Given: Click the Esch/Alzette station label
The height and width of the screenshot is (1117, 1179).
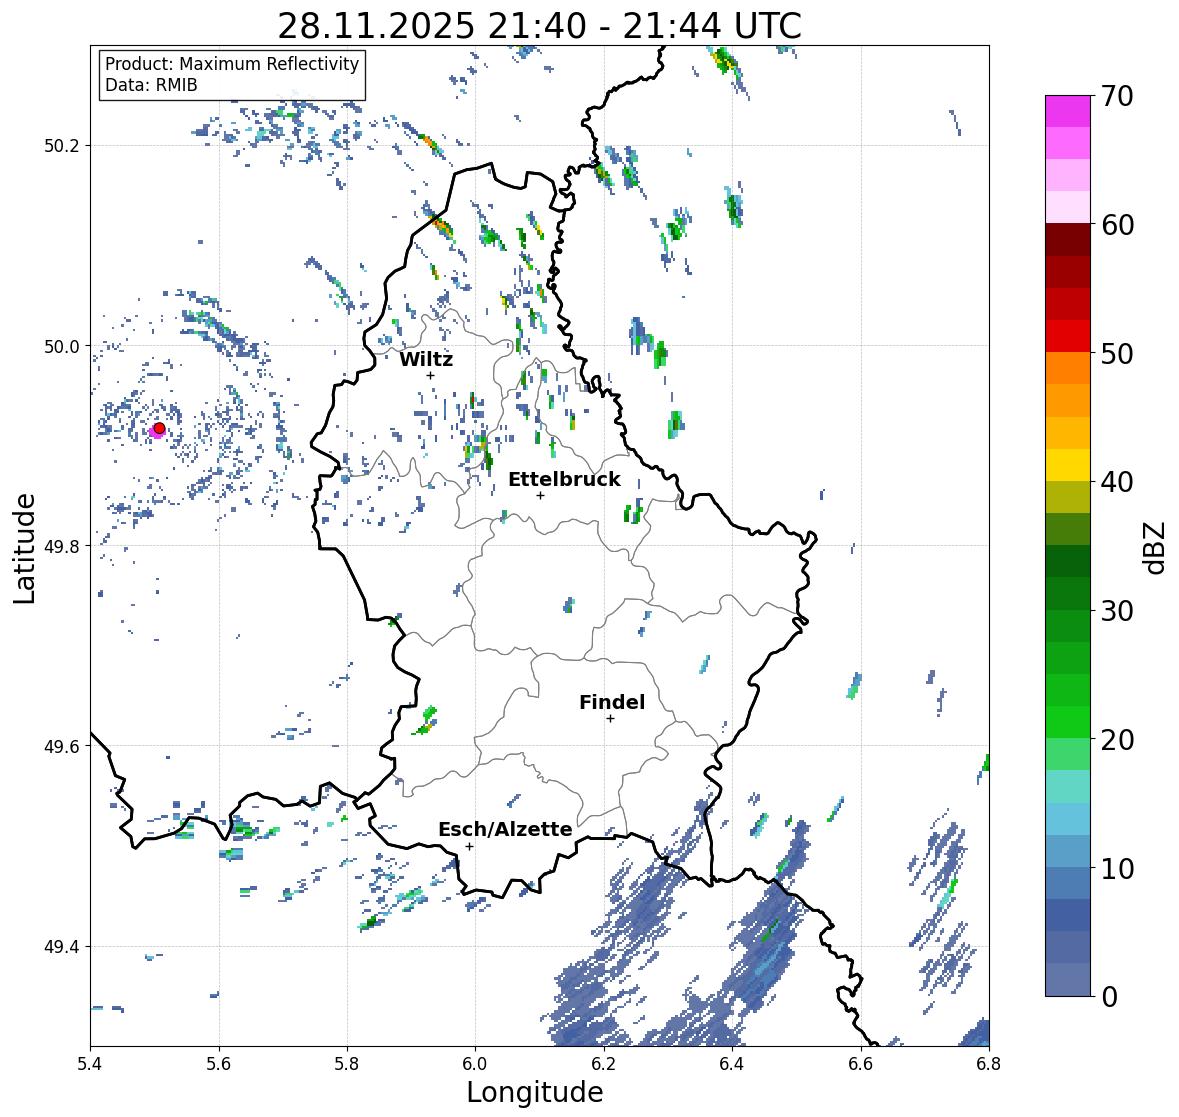Looking at the screenshot, I should coord(505,829).
